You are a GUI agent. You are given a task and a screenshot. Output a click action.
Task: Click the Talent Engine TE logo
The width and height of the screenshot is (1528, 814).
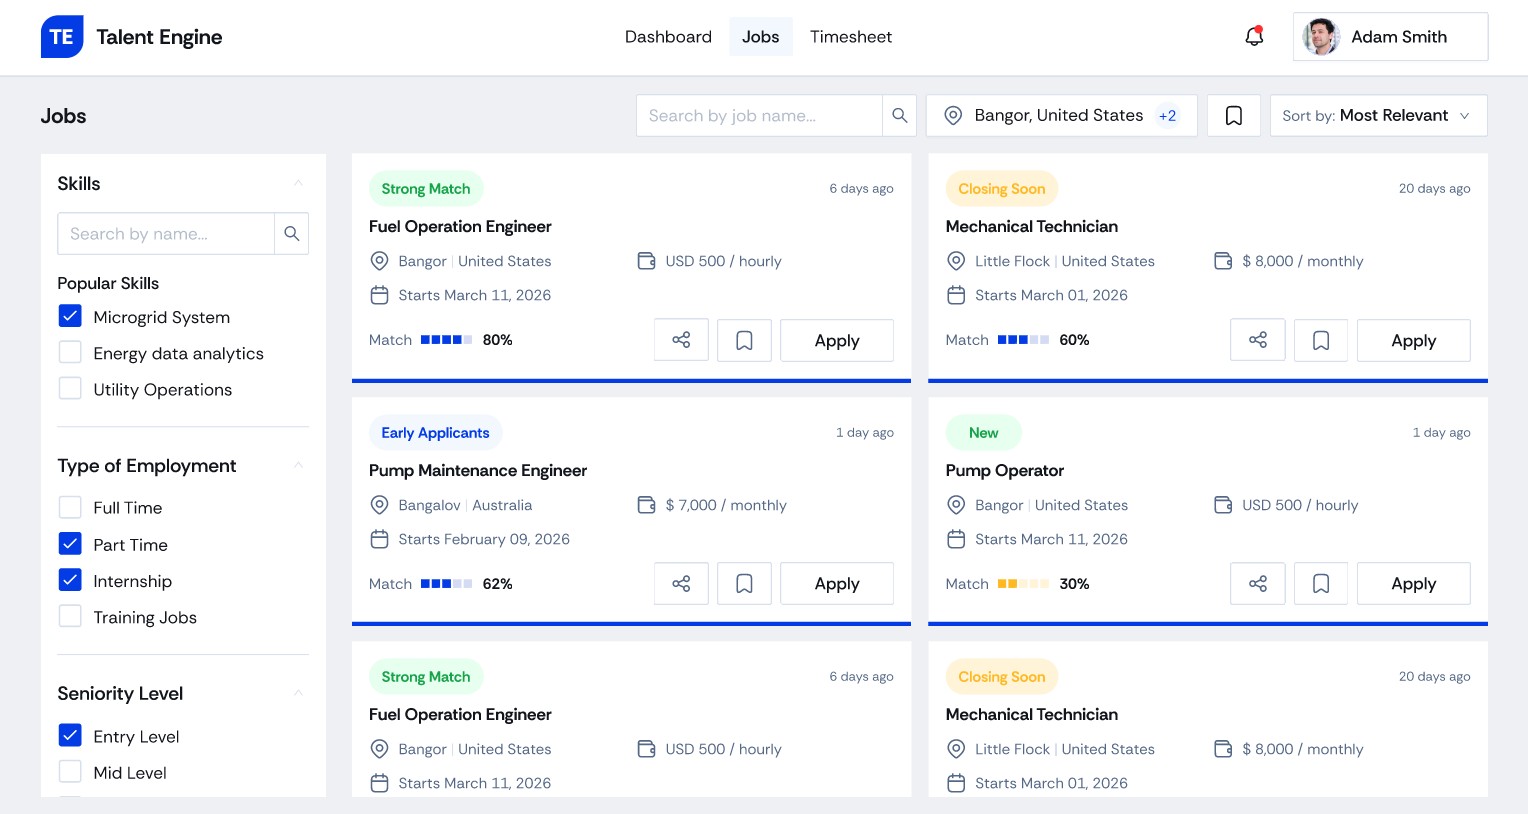coord(62,37)
